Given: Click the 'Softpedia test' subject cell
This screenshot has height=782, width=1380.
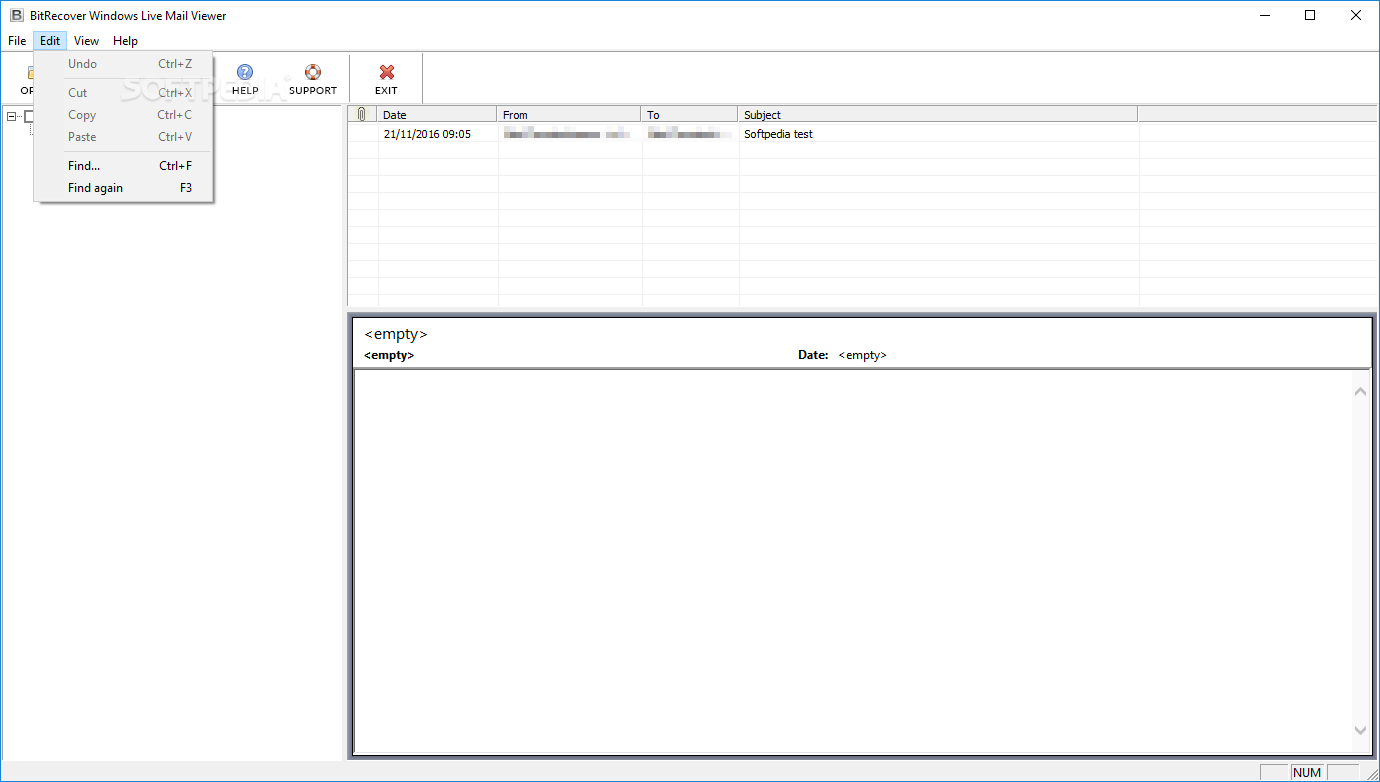Looking at the screenshot, I should 778,134.
